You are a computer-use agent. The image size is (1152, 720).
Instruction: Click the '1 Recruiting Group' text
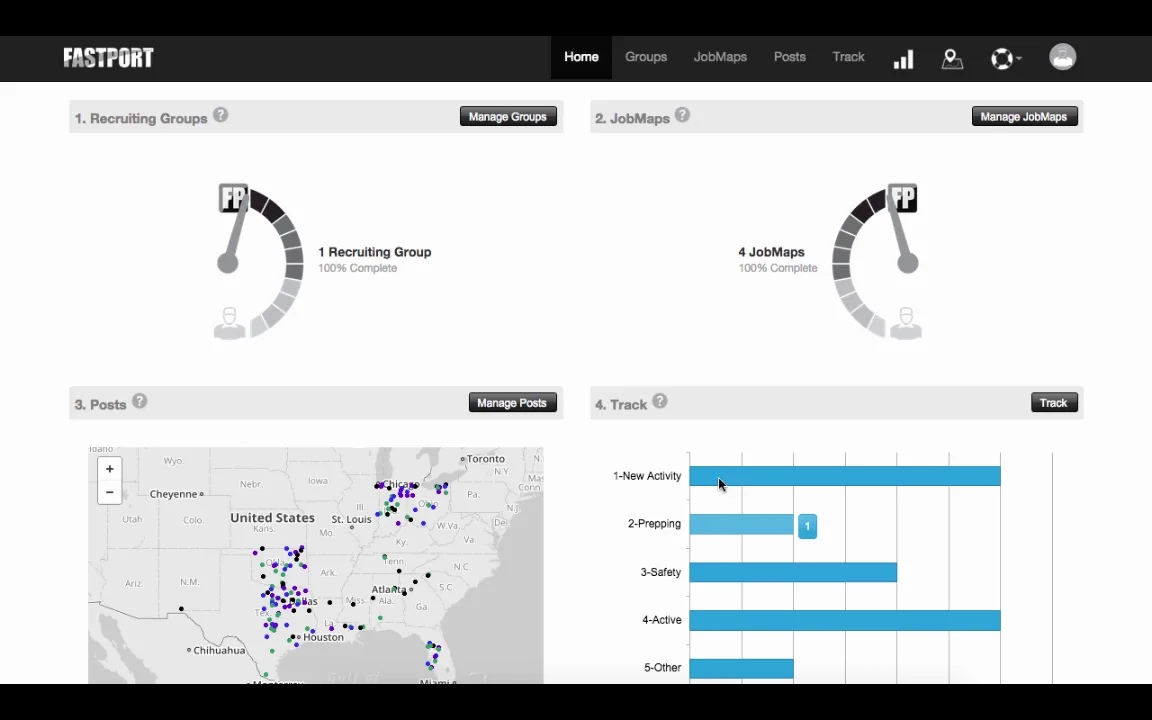tap(375, 252)
